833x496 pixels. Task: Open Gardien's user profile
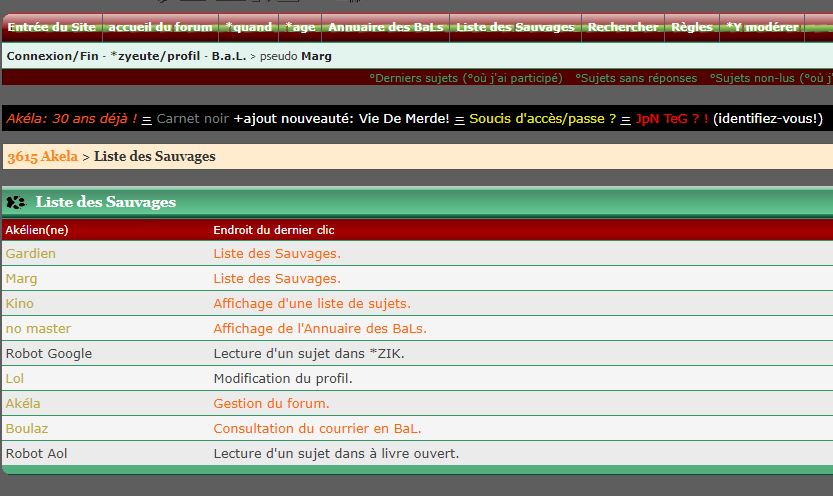(30, 254)
